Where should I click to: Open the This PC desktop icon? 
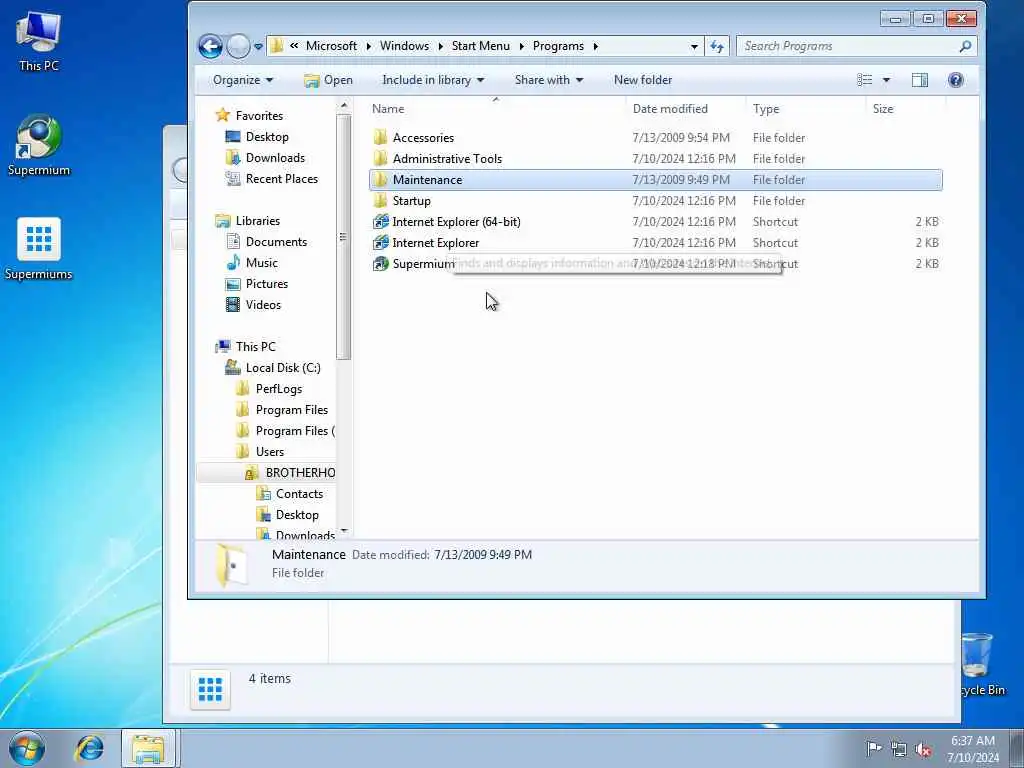39,40
